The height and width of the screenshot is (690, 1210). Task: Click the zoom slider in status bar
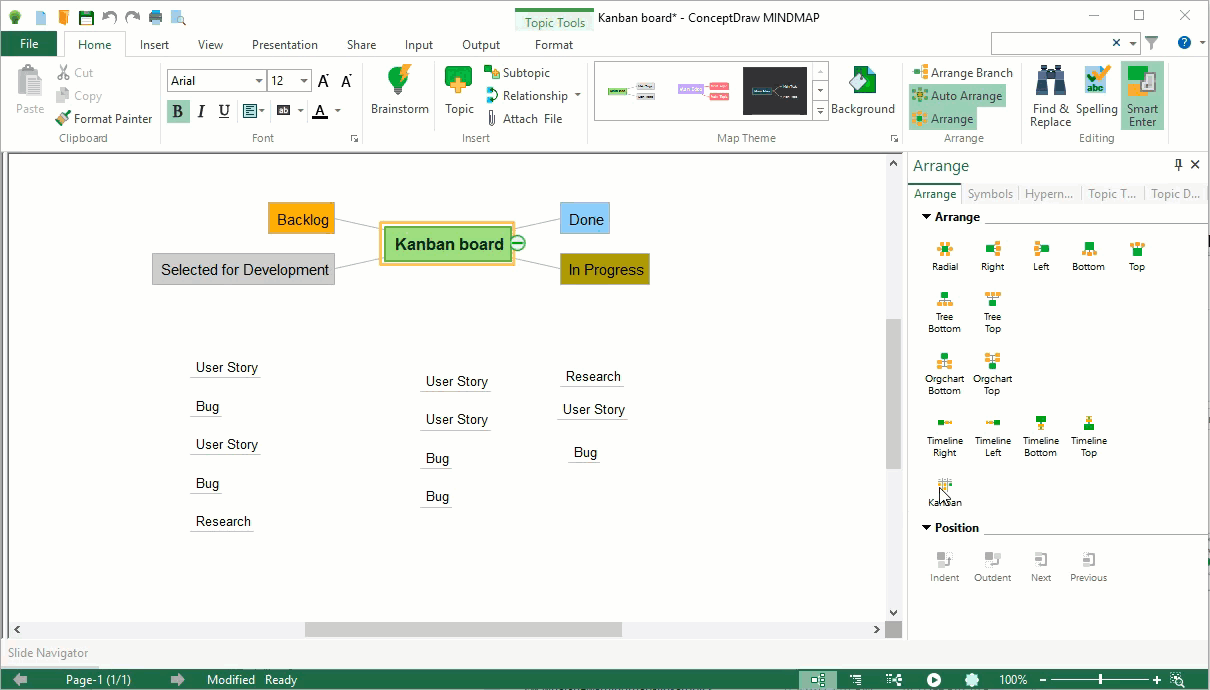coord(1100,680)
